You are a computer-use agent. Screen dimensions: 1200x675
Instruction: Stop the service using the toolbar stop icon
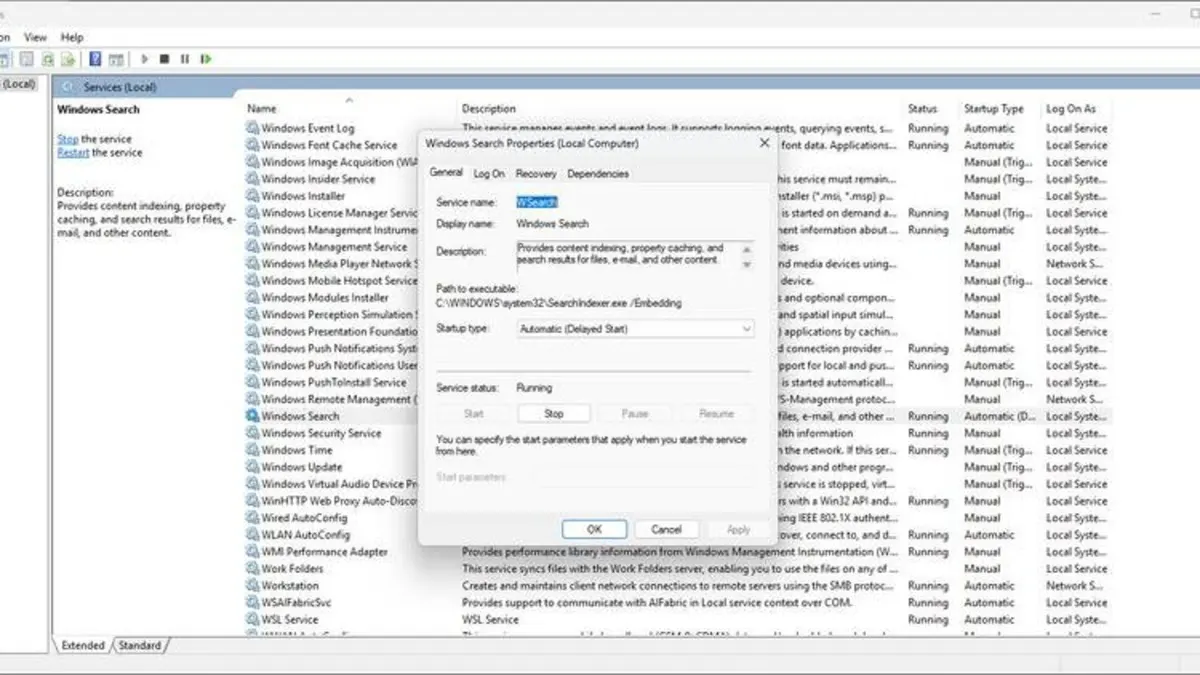[165, 58]
